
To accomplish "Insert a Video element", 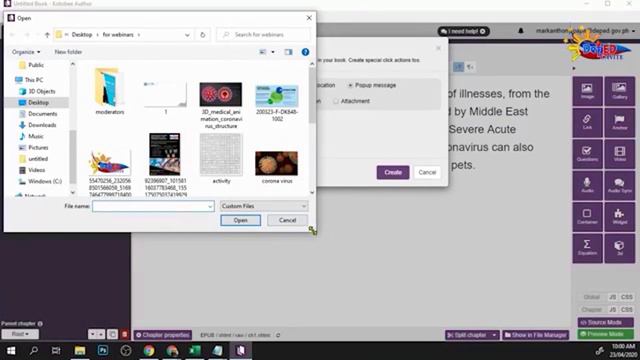I will tap(619, 154).
